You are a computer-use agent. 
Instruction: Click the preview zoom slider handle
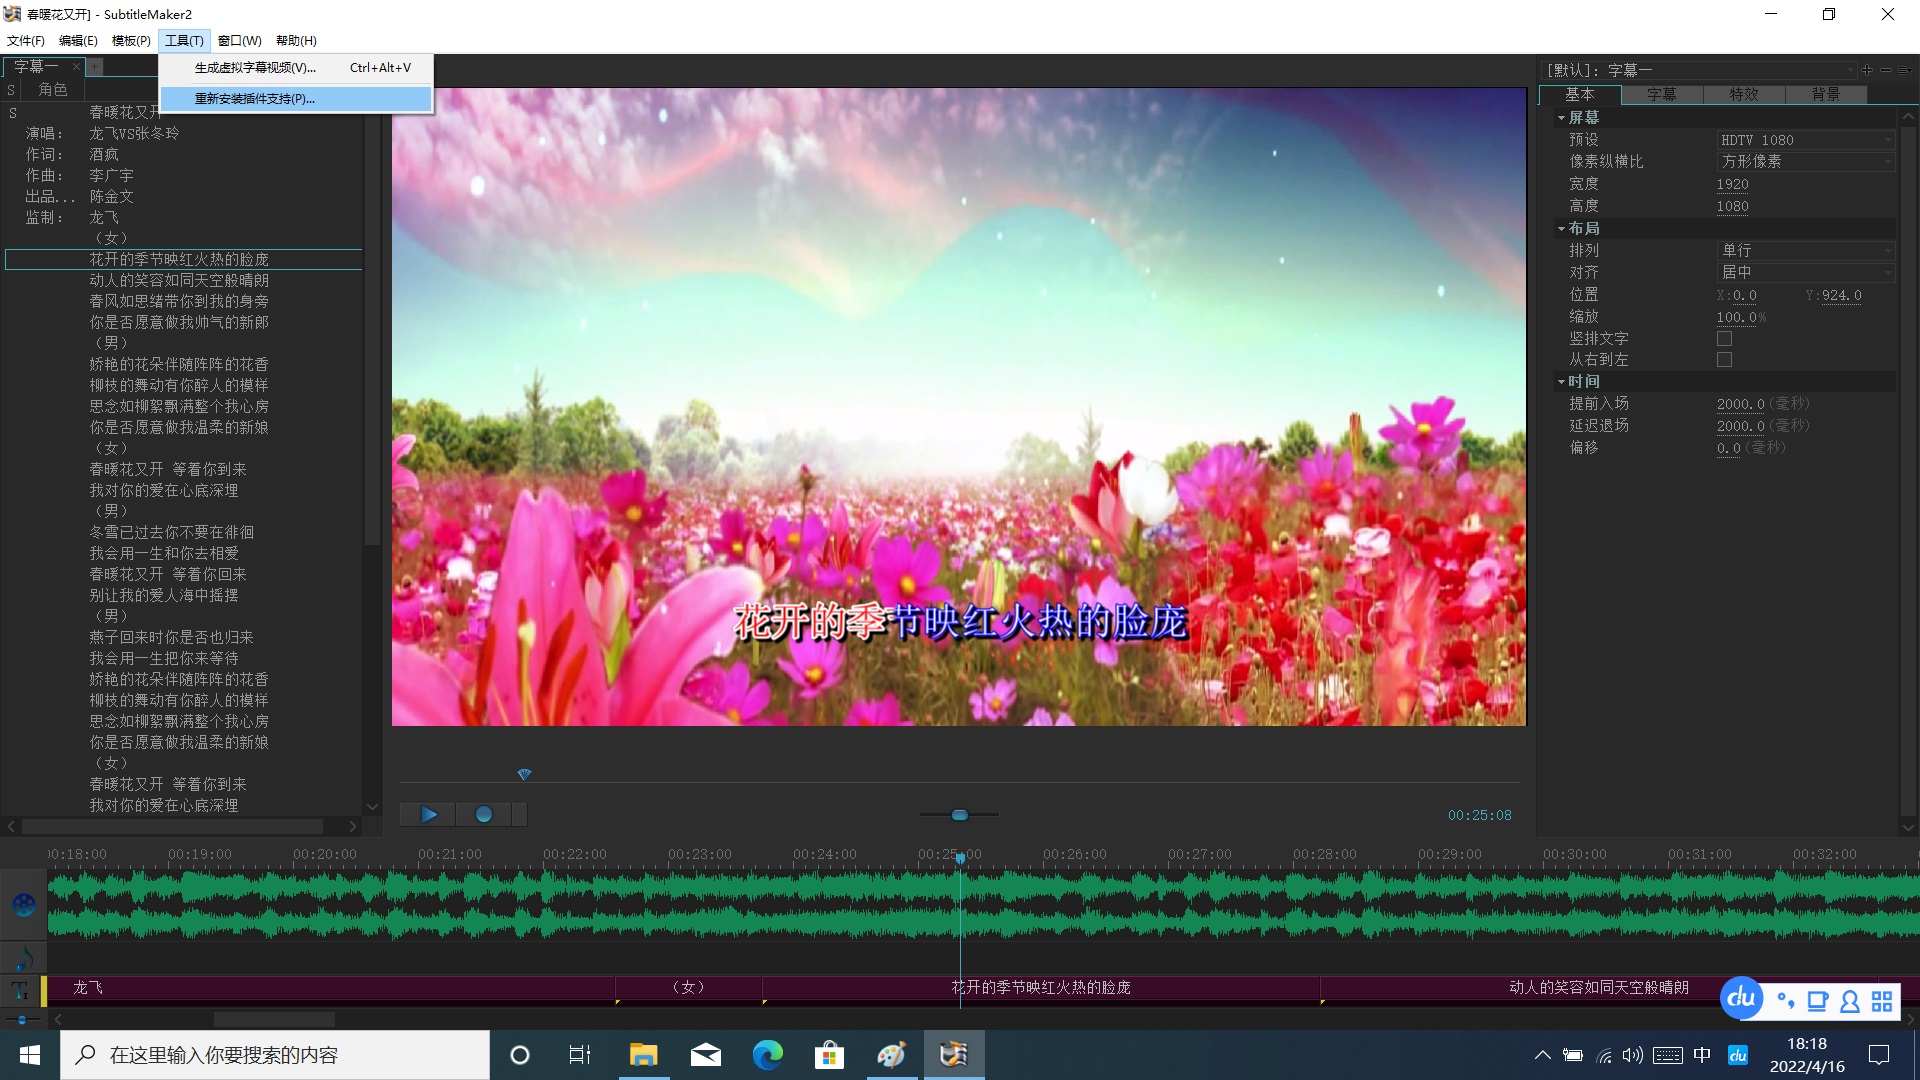coord(960,815)
